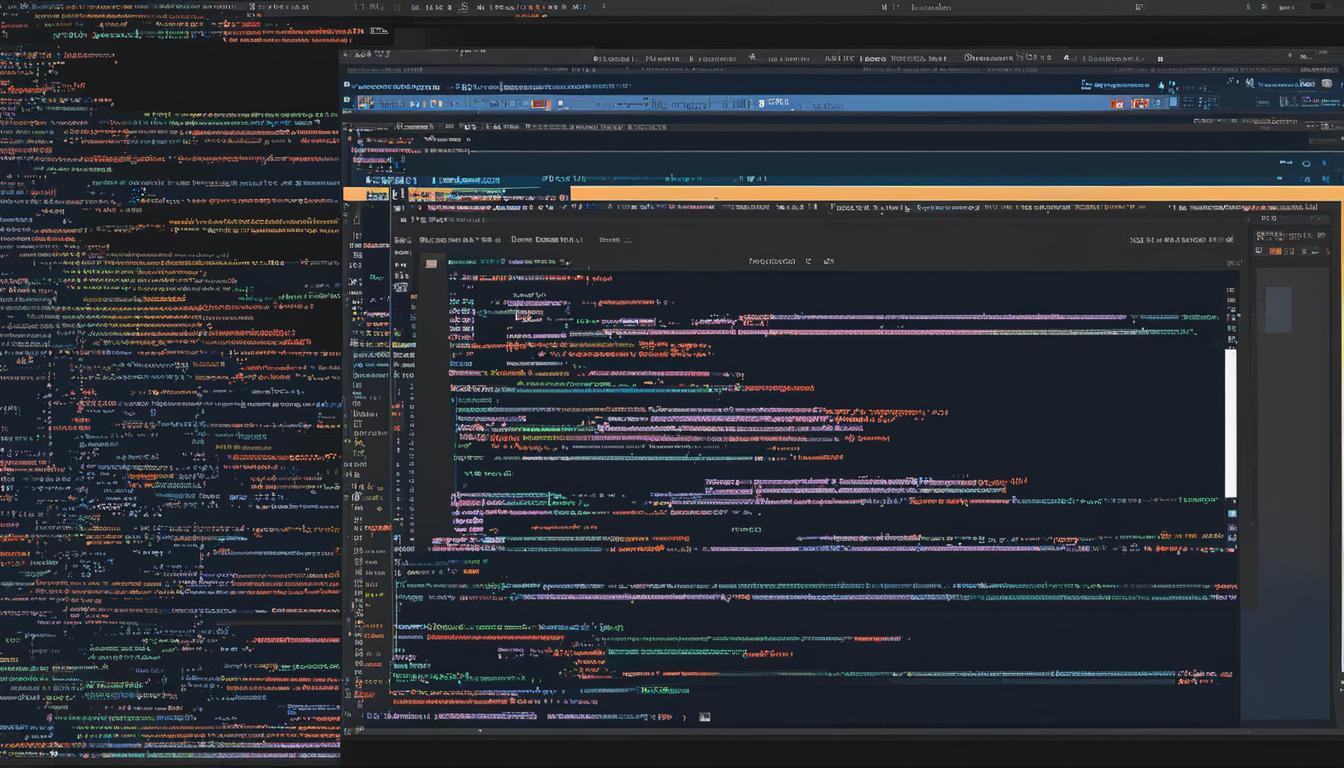Click the small gray square icon above the code
The image size is (1344, 768).
pos(431,263)
